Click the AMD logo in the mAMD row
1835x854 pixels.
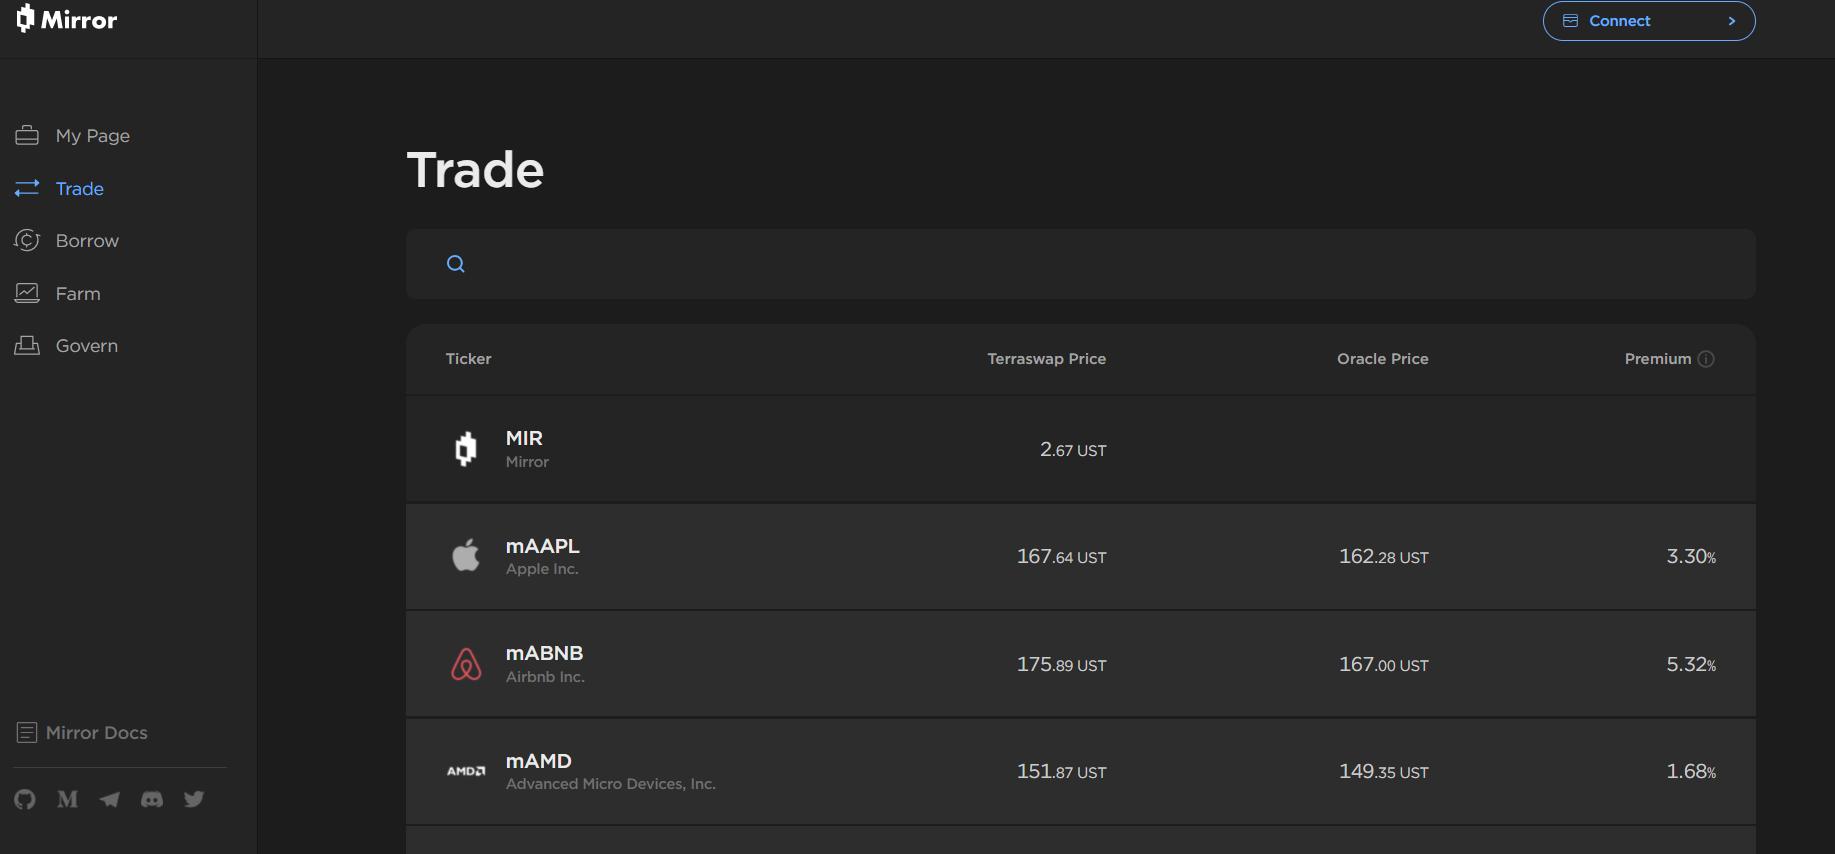pyautogui.click(x=466, y=771)
